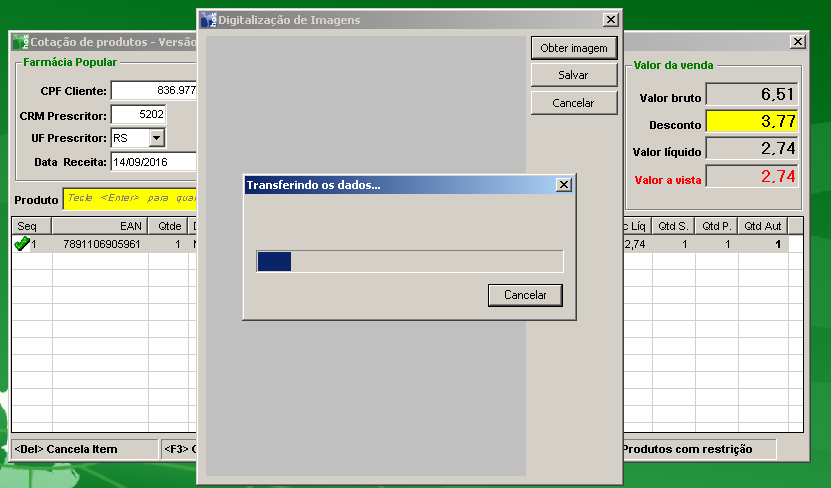The image size is (831, 488).
Task: Select the EAN column header
Action: coord(130,226)
